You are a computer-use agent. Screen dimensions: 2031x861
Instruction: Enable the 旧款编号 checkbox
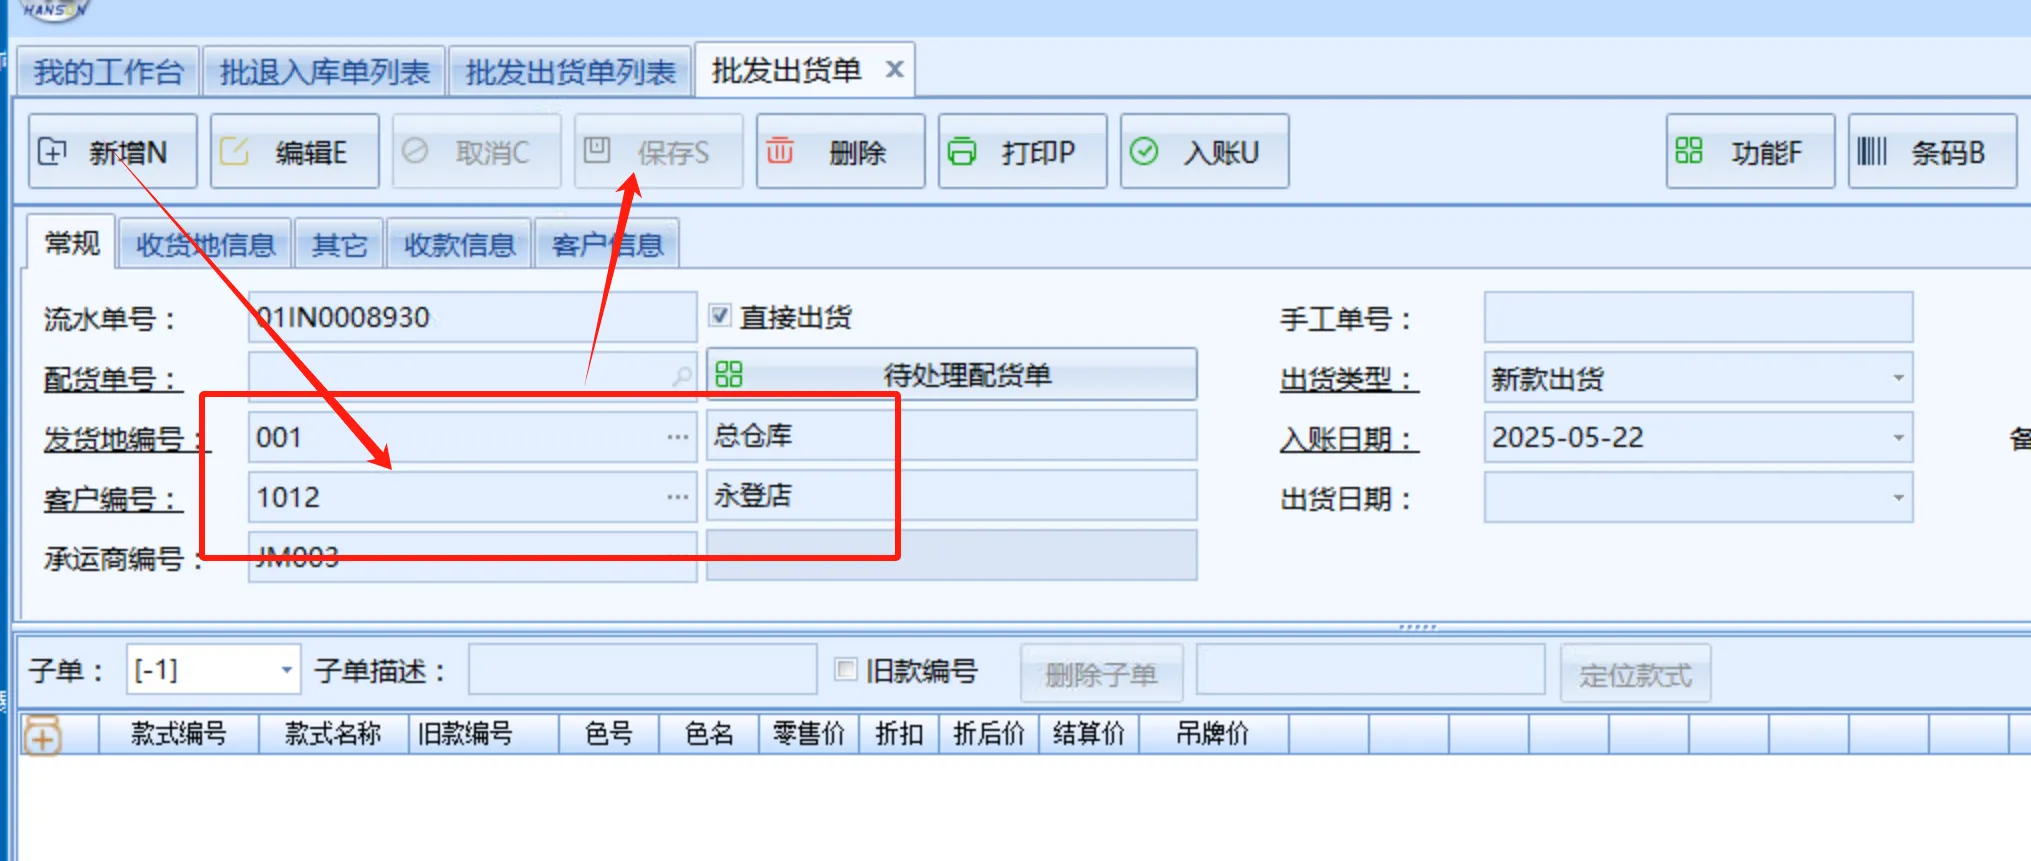pos(846,670)
